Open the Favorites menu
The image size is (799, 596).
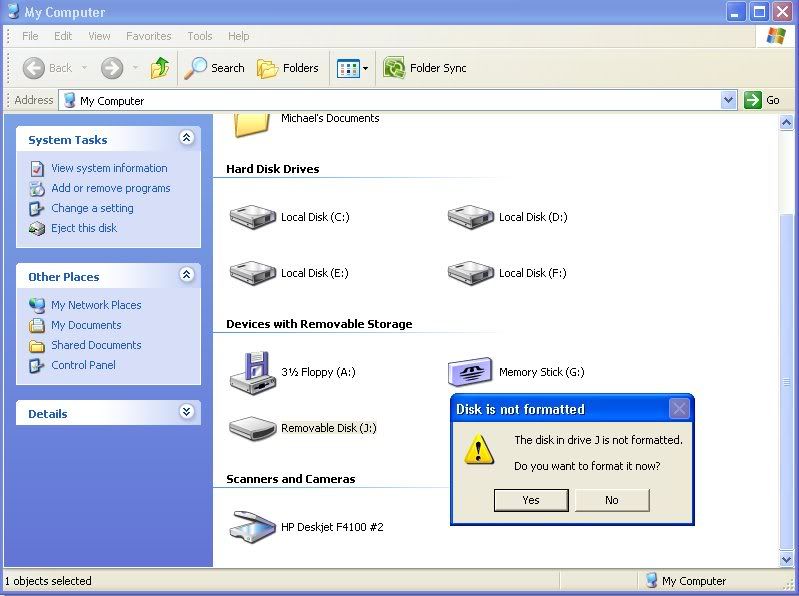click(x=149, y=36)
